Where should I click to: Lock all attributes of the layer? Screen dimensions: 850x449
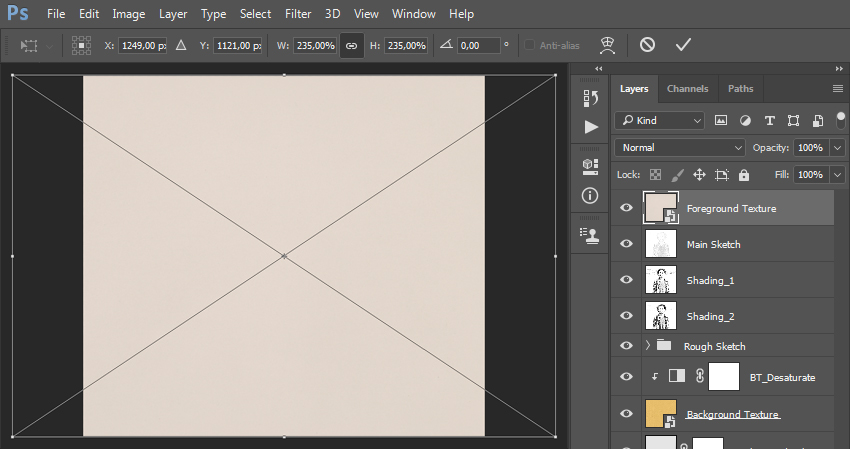[744, 175]
